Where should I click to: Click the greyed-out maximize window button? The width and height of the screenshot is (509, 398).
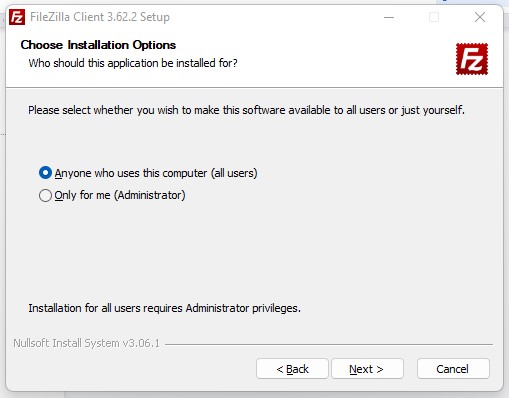[x=434, y=17]
